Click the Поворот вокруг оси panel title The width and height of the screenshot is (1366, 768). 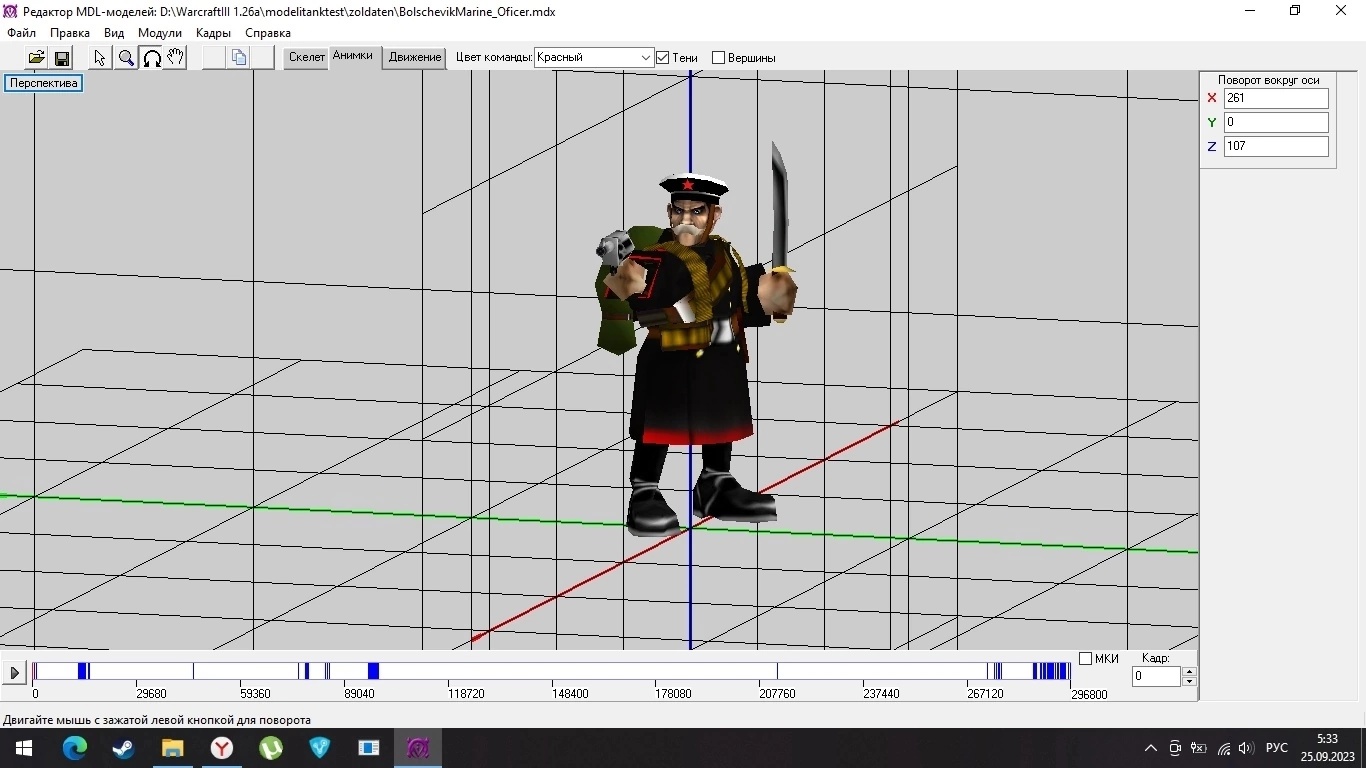coord(1268,80)
